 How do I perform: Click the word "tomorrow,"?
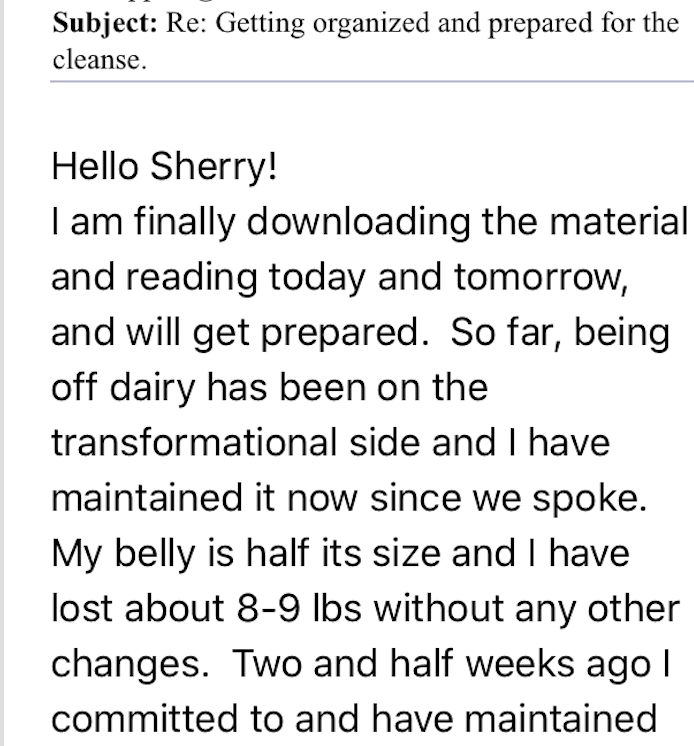coord(541,276)
